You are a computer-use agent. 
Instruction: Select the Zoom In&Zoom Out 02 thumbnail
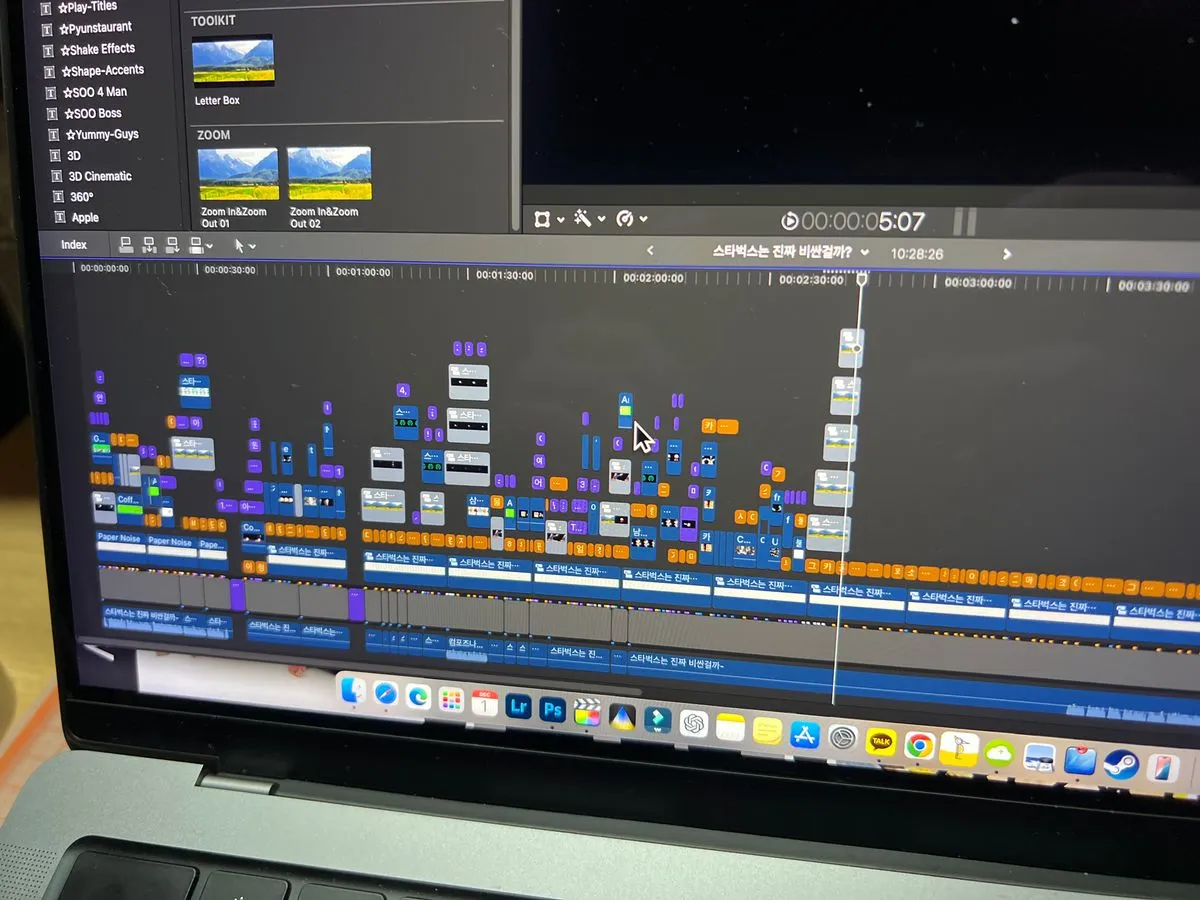coord(329,175)
